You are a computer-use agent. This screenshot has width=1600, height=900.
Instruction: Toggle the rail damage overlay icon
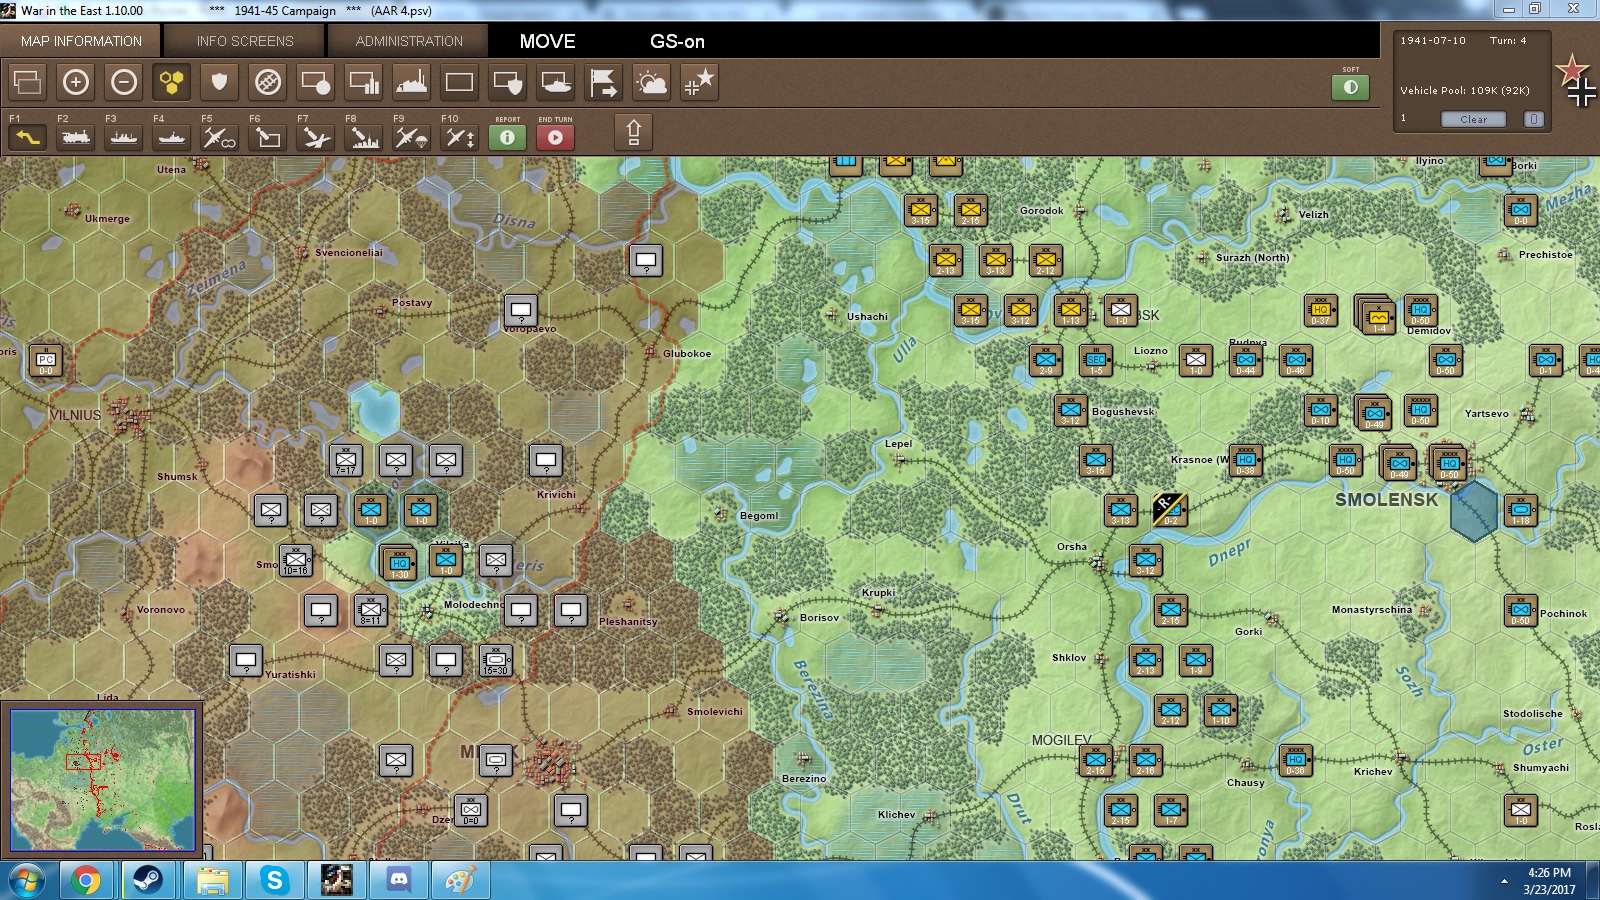[x=268, y=82]
